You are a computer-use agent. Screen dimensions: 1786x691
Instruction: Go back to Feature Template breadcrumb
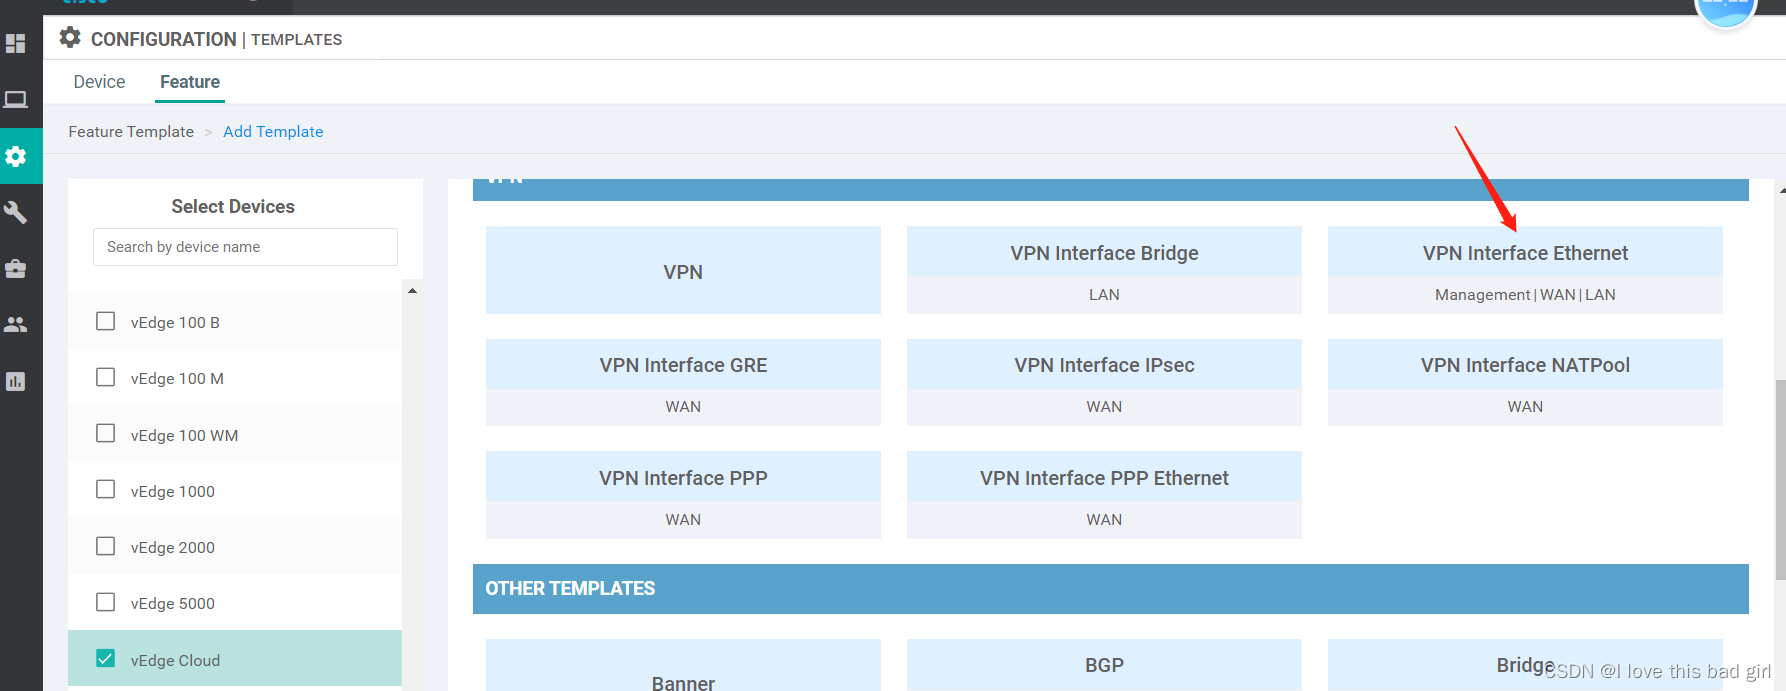pyautogui.click(x=131, y=132)
